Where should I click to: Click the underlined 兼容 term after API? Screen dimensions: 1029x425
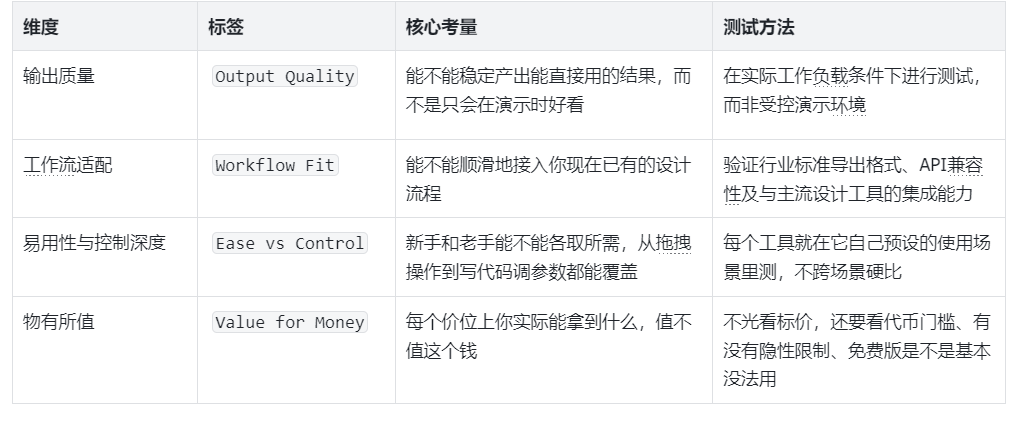click(968, 165)
